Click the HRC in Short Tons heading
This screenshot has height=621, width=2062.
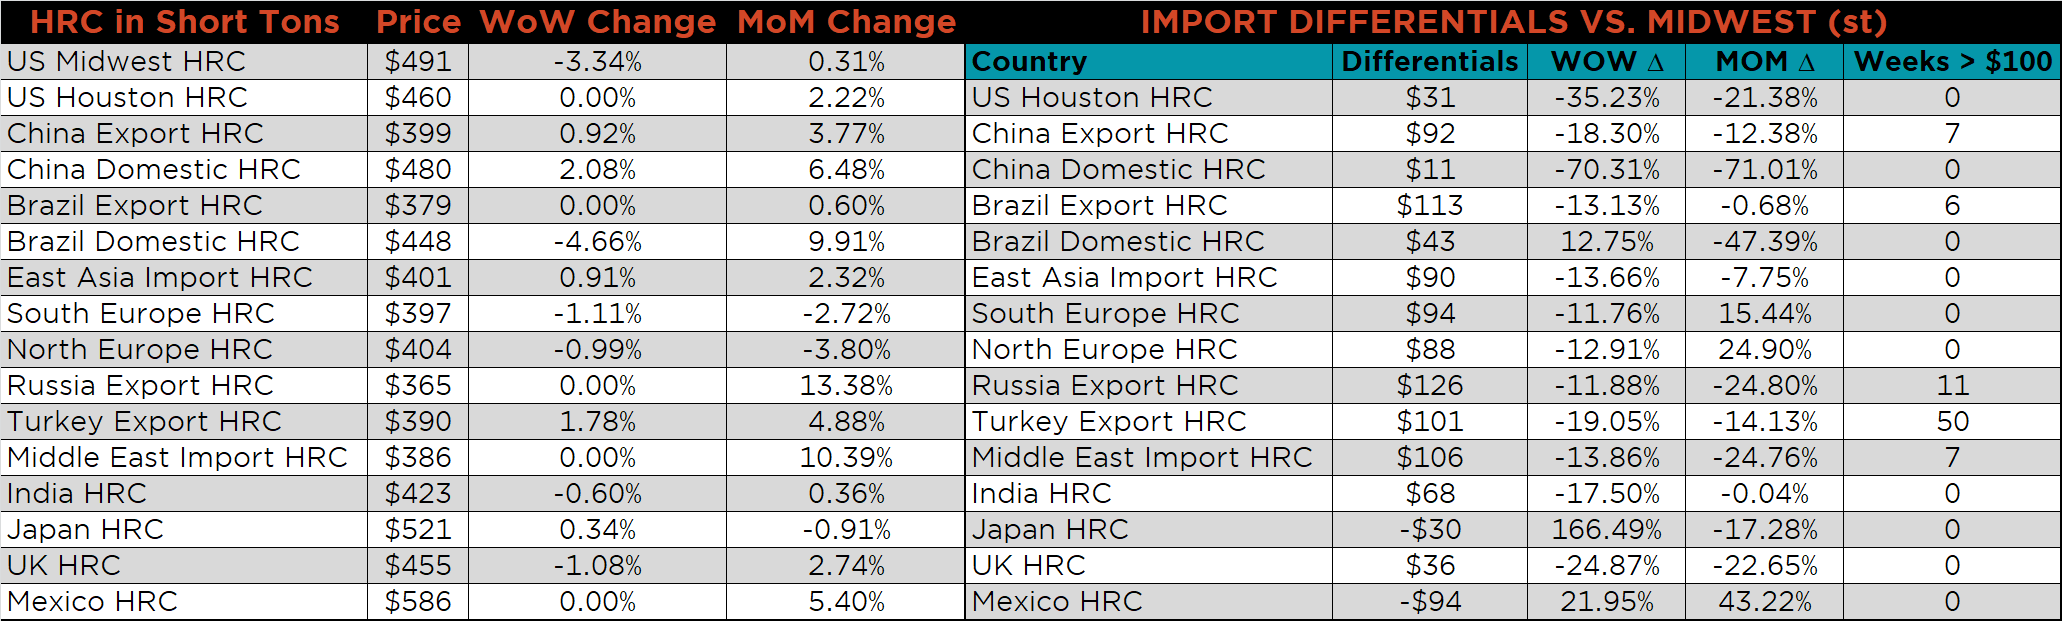(185, 22)
